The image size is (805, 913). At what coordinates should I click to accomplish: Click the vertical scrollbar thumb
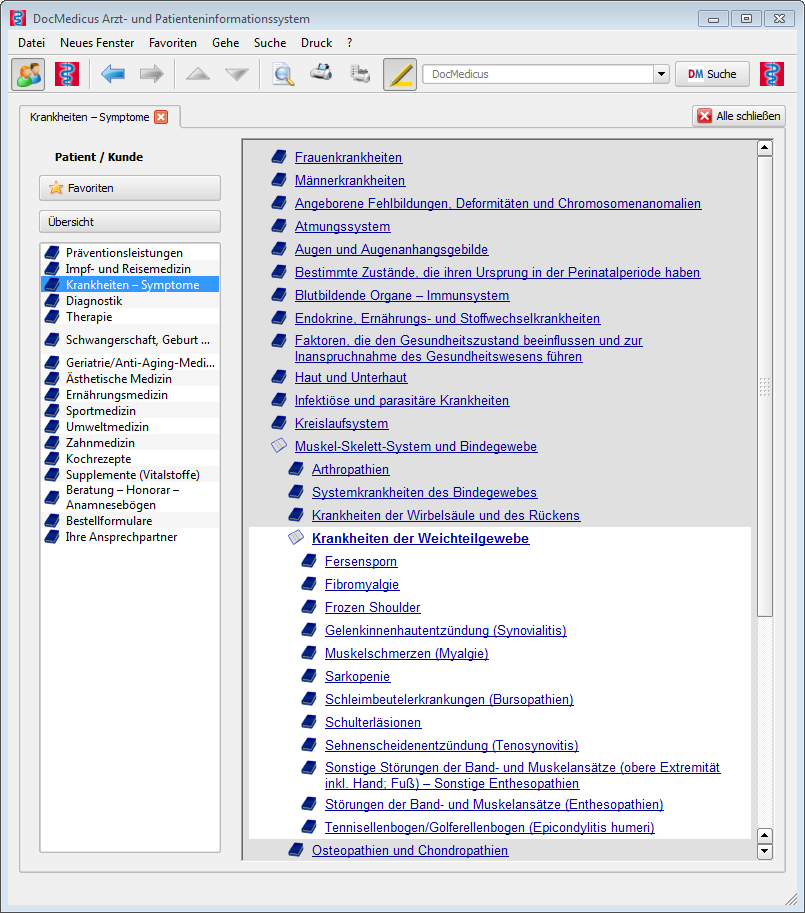pos(765,386)
